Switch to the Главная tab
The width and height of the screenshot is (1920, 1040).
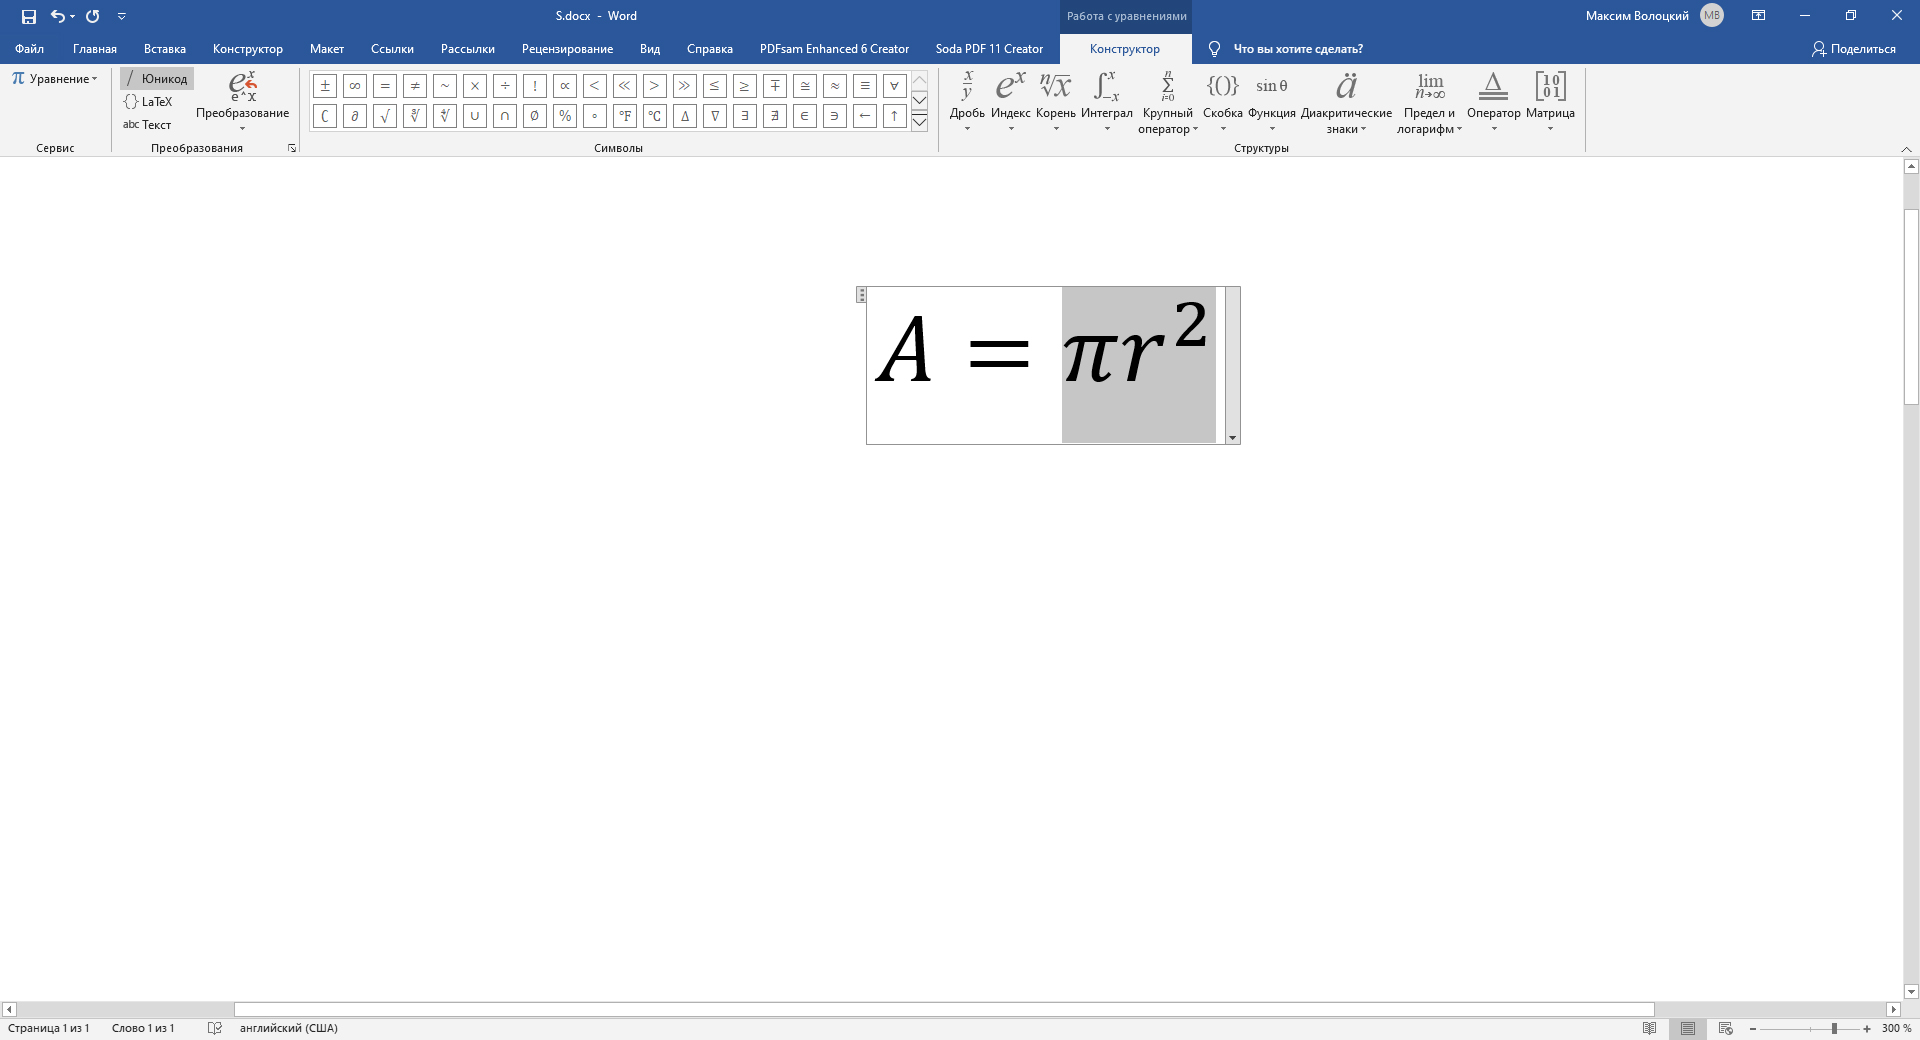[x=95, y=49]
